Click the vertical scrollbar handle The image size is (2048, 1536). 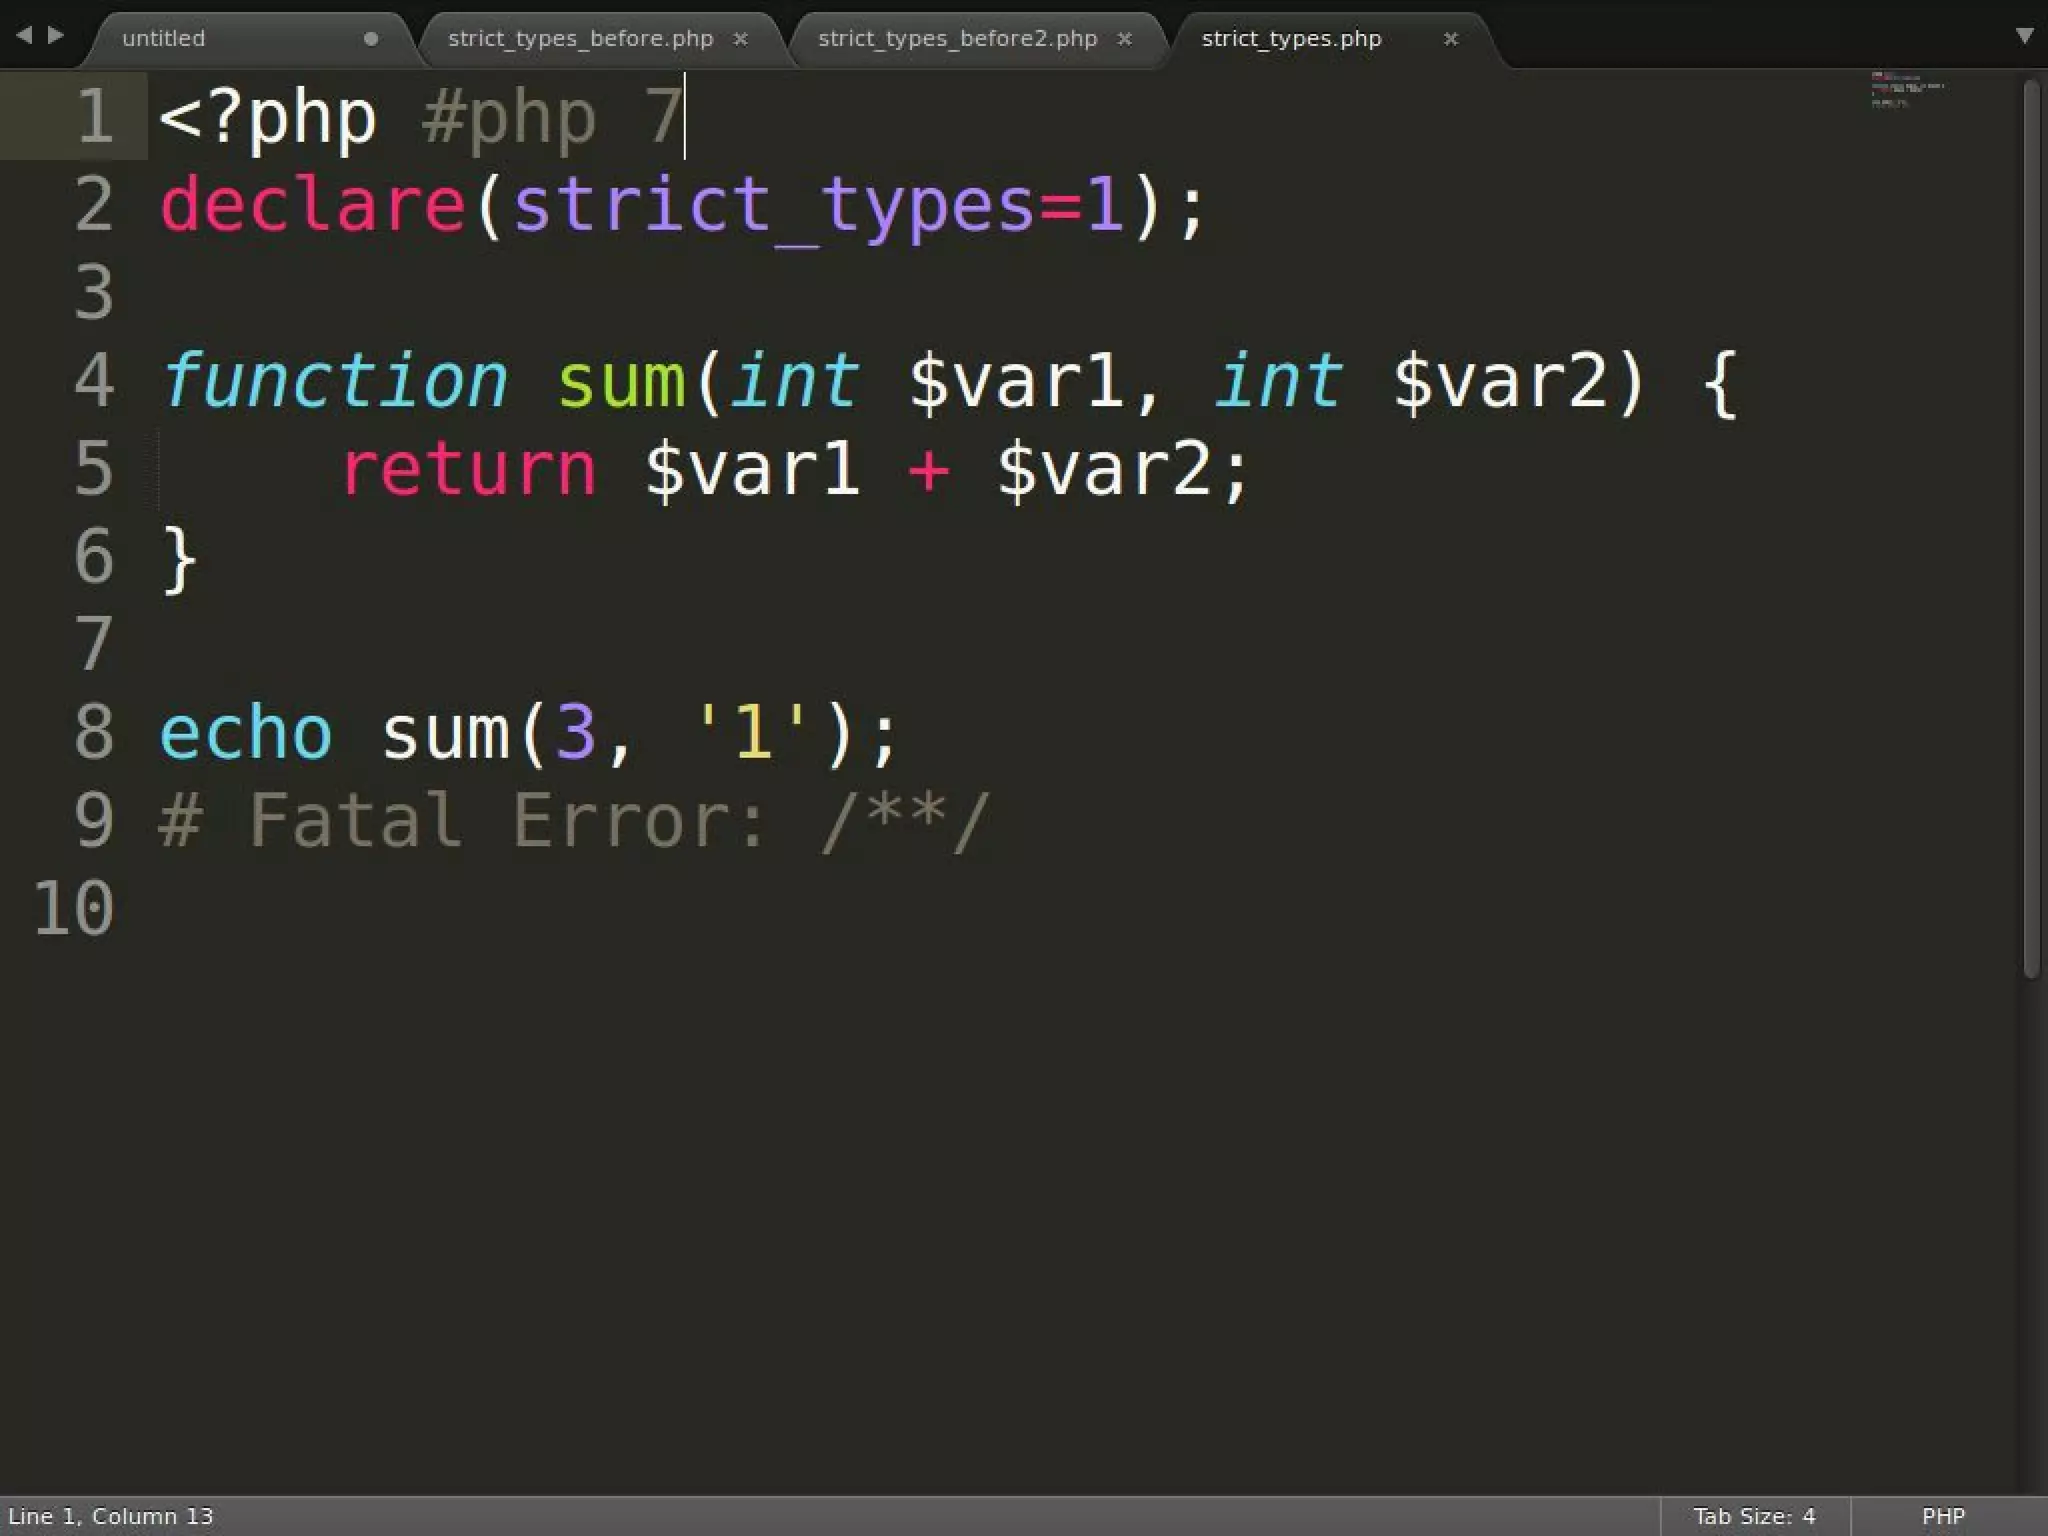[2030, 530]
